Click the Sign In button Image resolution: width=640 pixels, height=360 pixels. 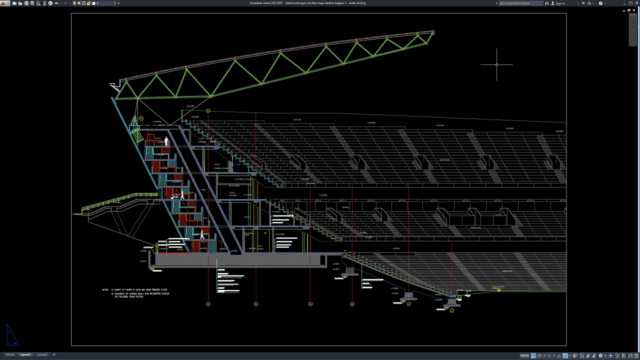click(x=558, y=3)
